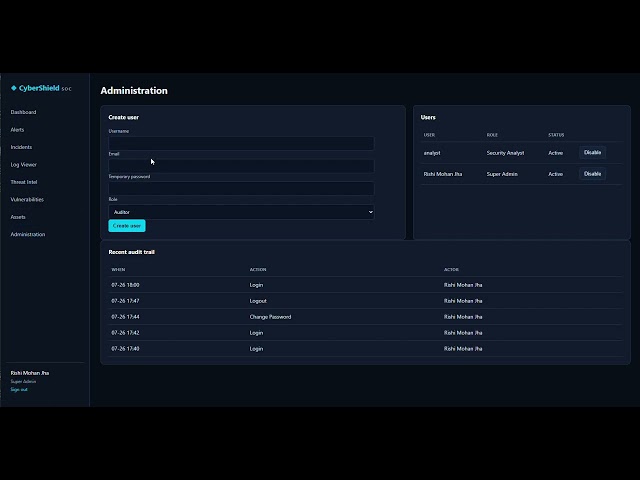
Task: Click the USER column header
Action: 429,135
